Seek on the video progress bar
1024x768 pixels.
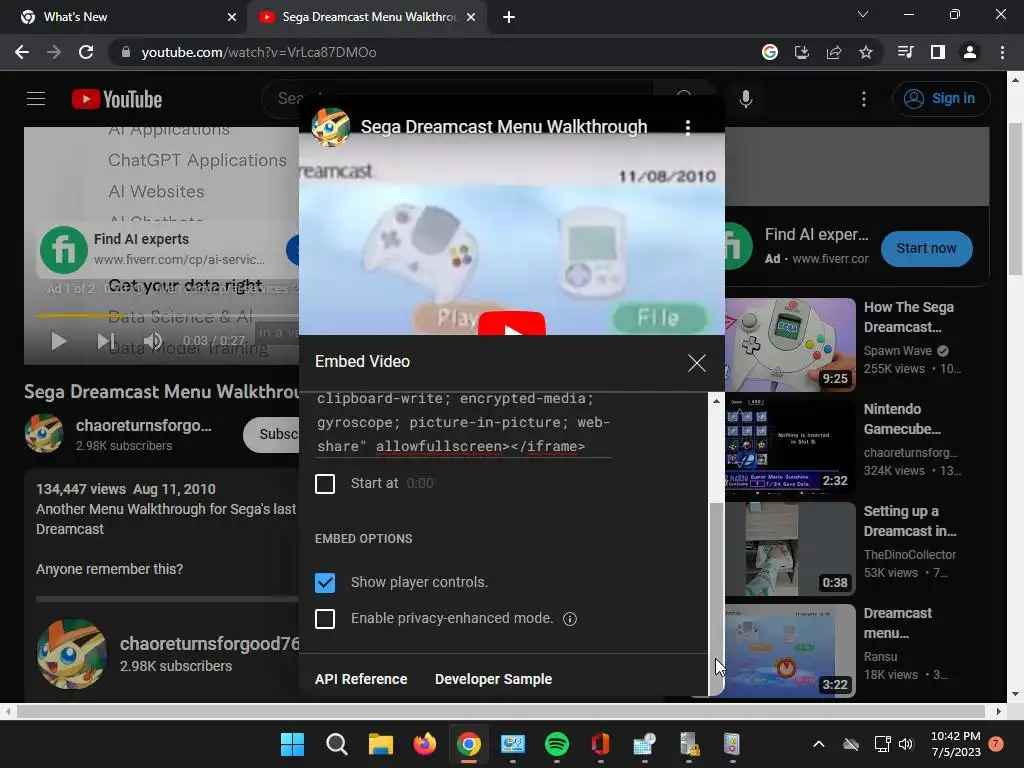(167, 316)
